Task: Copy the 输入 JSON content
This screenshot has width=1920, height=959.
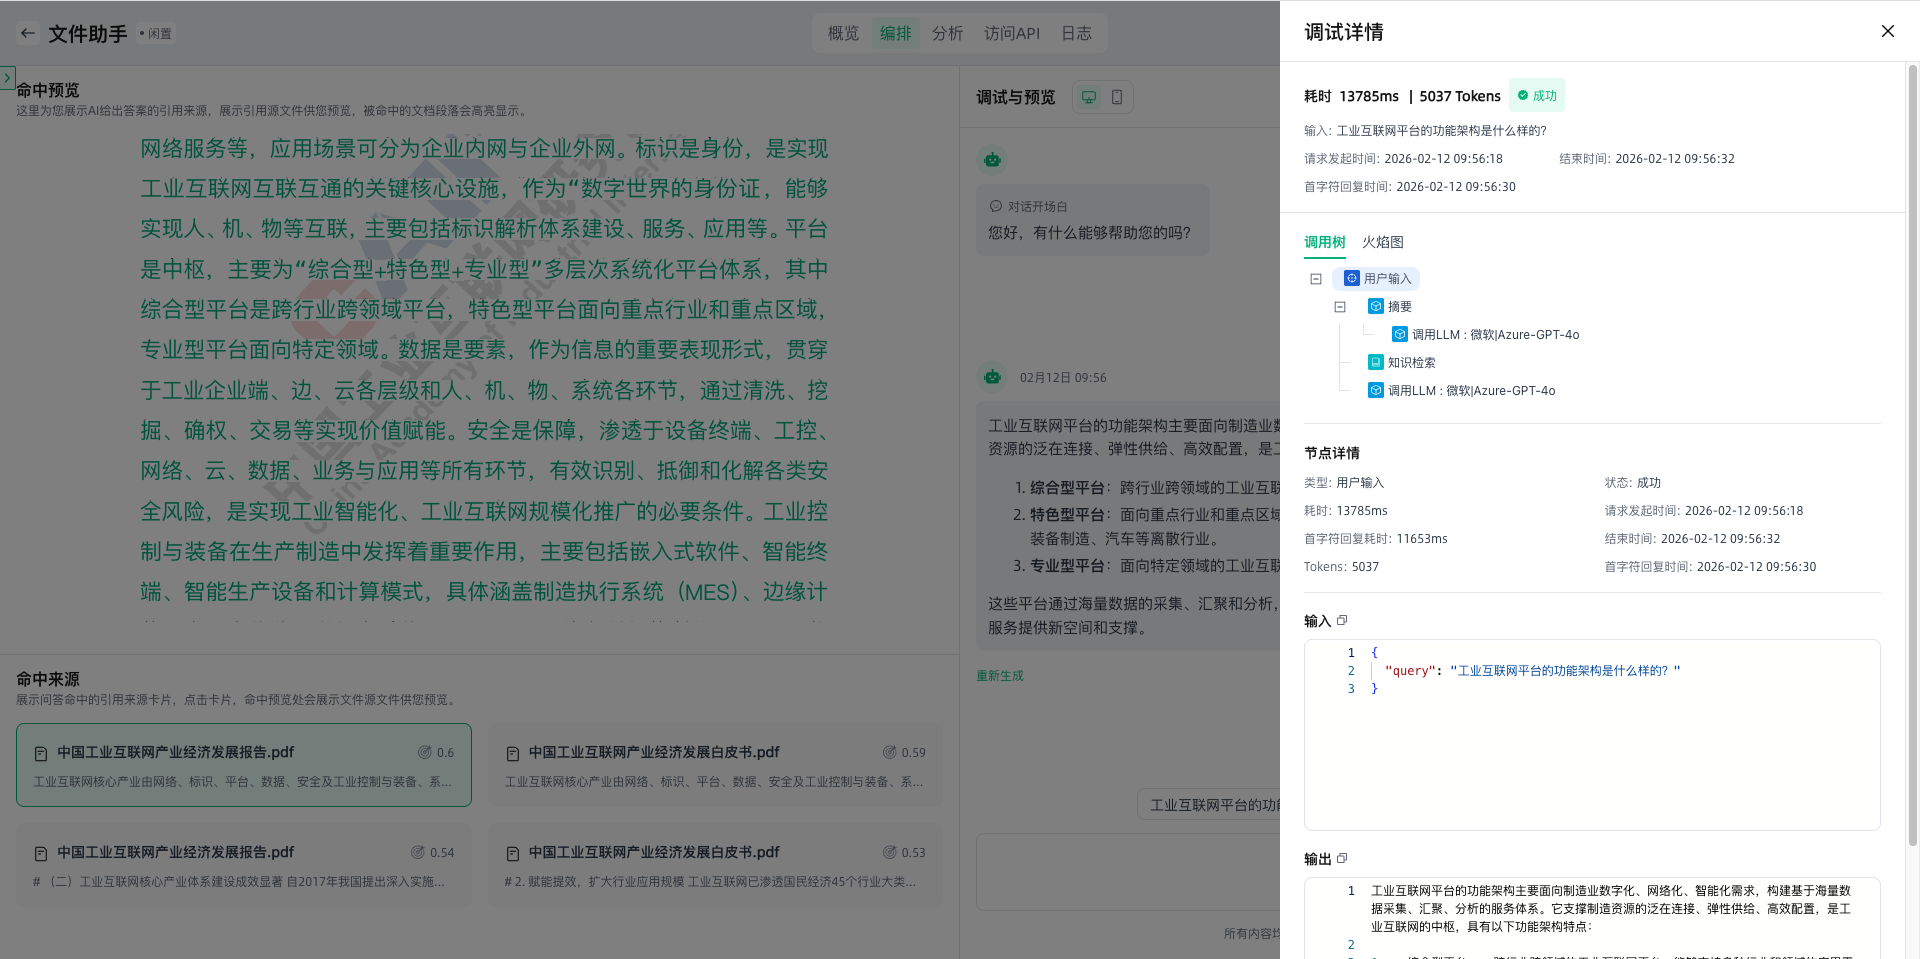Action: click(x=1342, y=620)
